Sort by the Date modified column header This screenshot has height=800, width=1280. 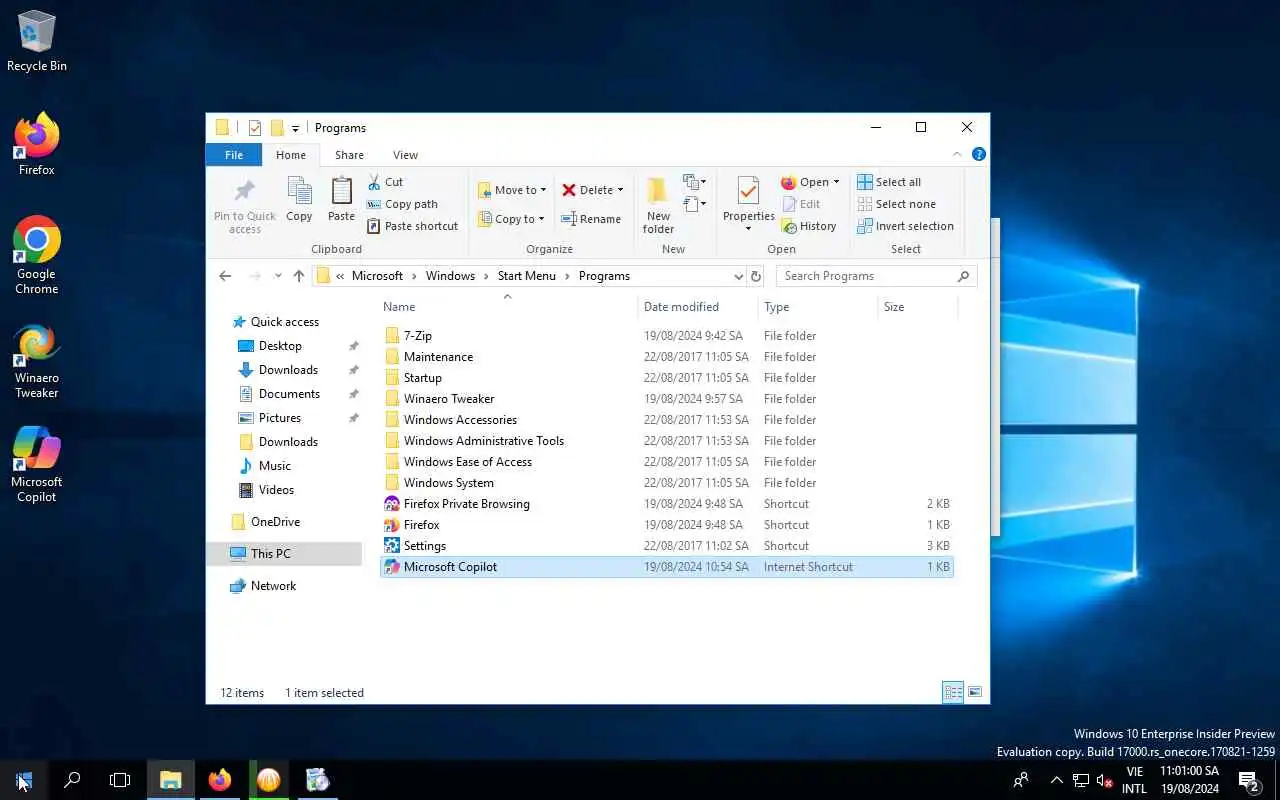(697, 307)
